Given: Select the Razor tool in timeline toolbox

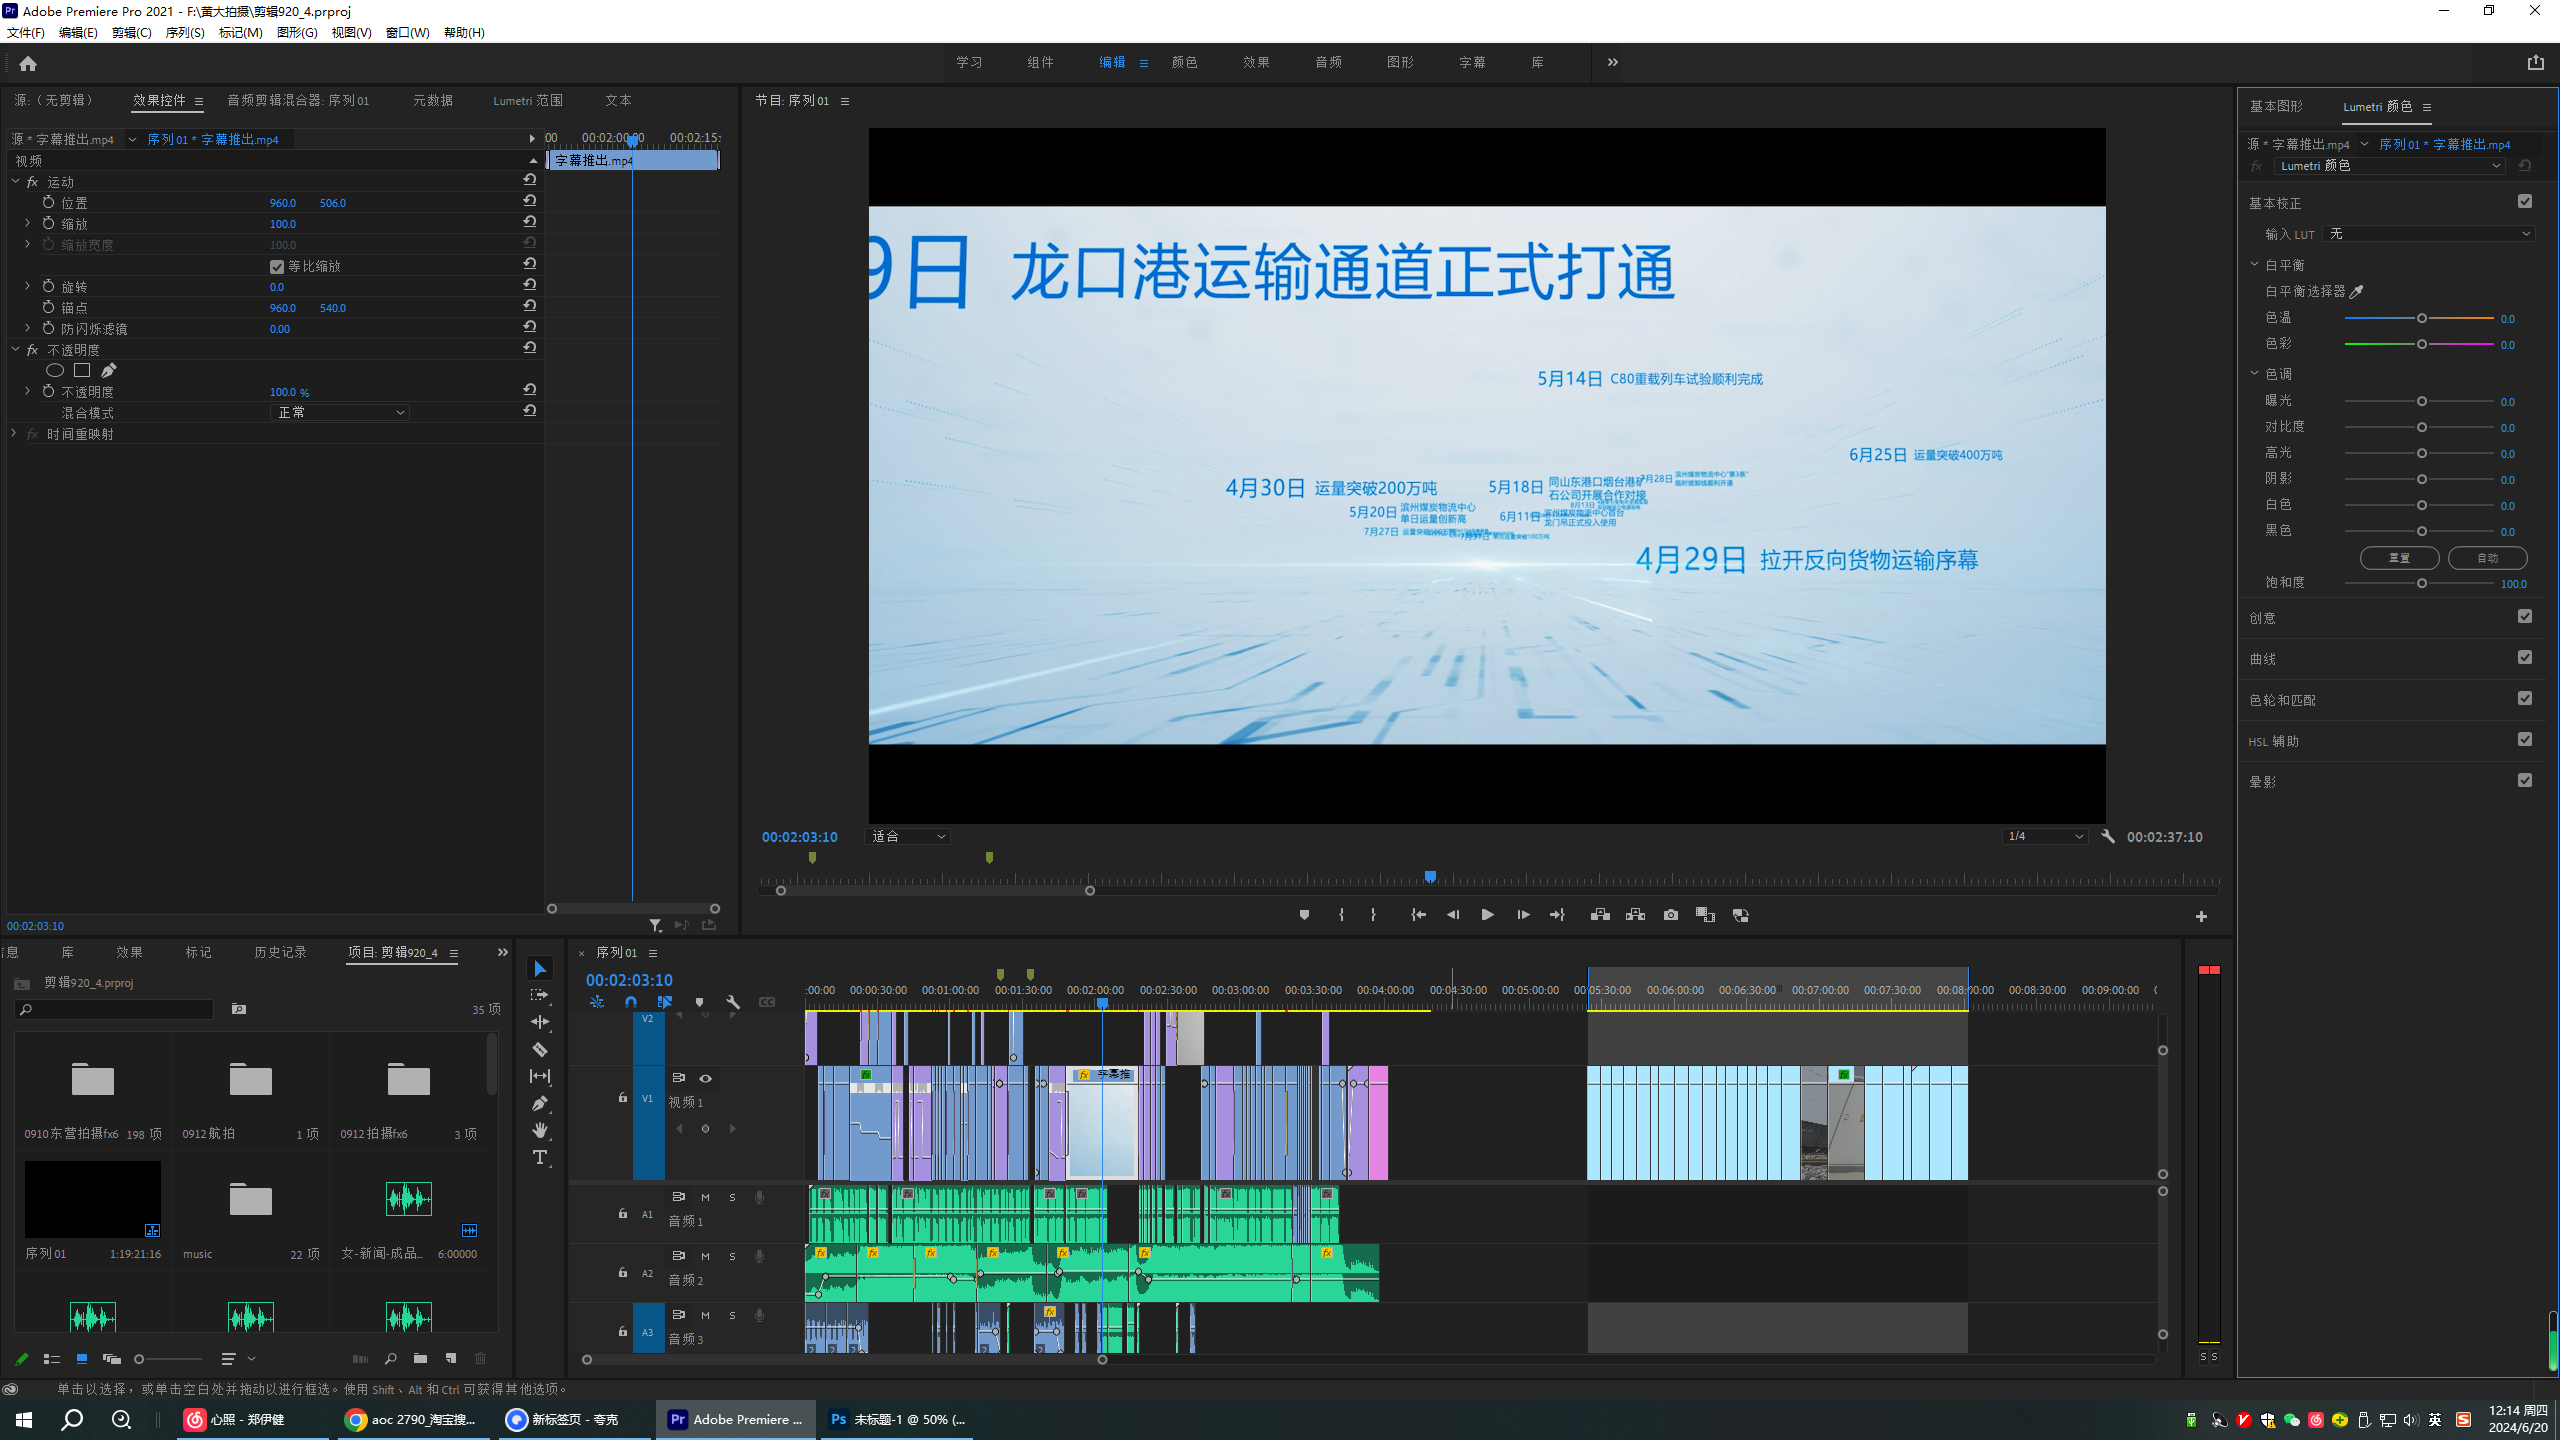Looking at the screenshot, I should coord(540,1049).
